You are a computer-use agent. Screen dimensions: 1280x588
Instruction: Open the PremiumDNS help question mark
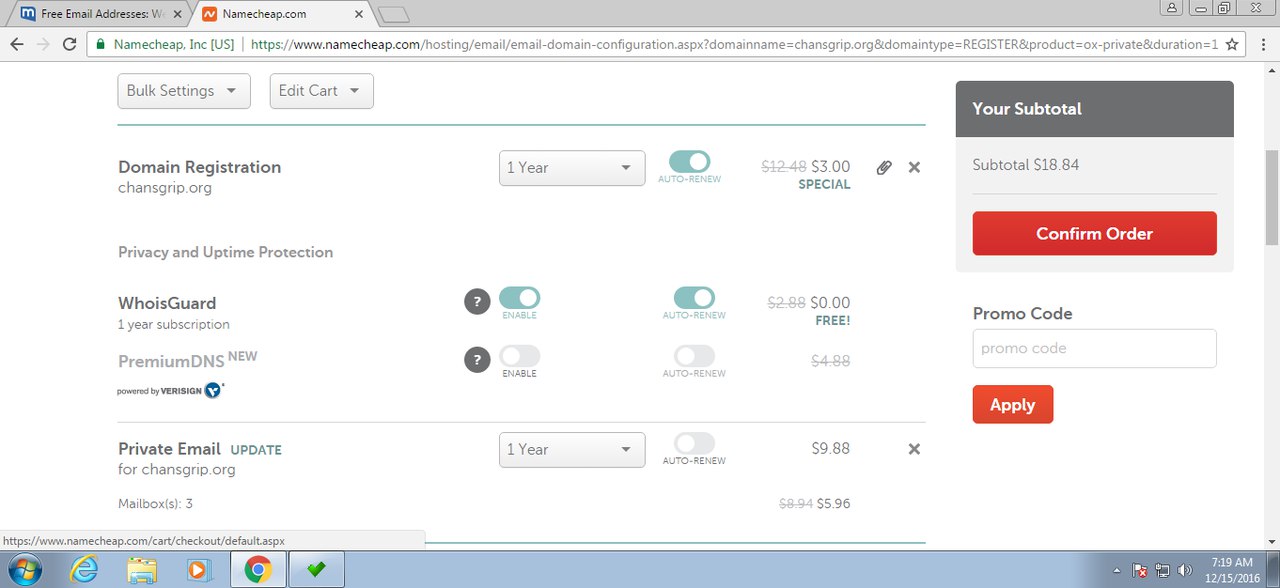click(477, 360)
